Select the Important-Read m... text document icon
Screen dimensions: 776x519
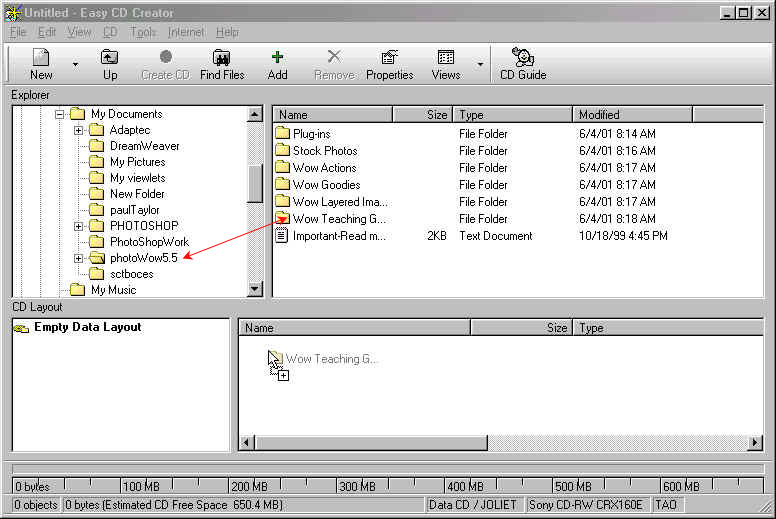282,236
